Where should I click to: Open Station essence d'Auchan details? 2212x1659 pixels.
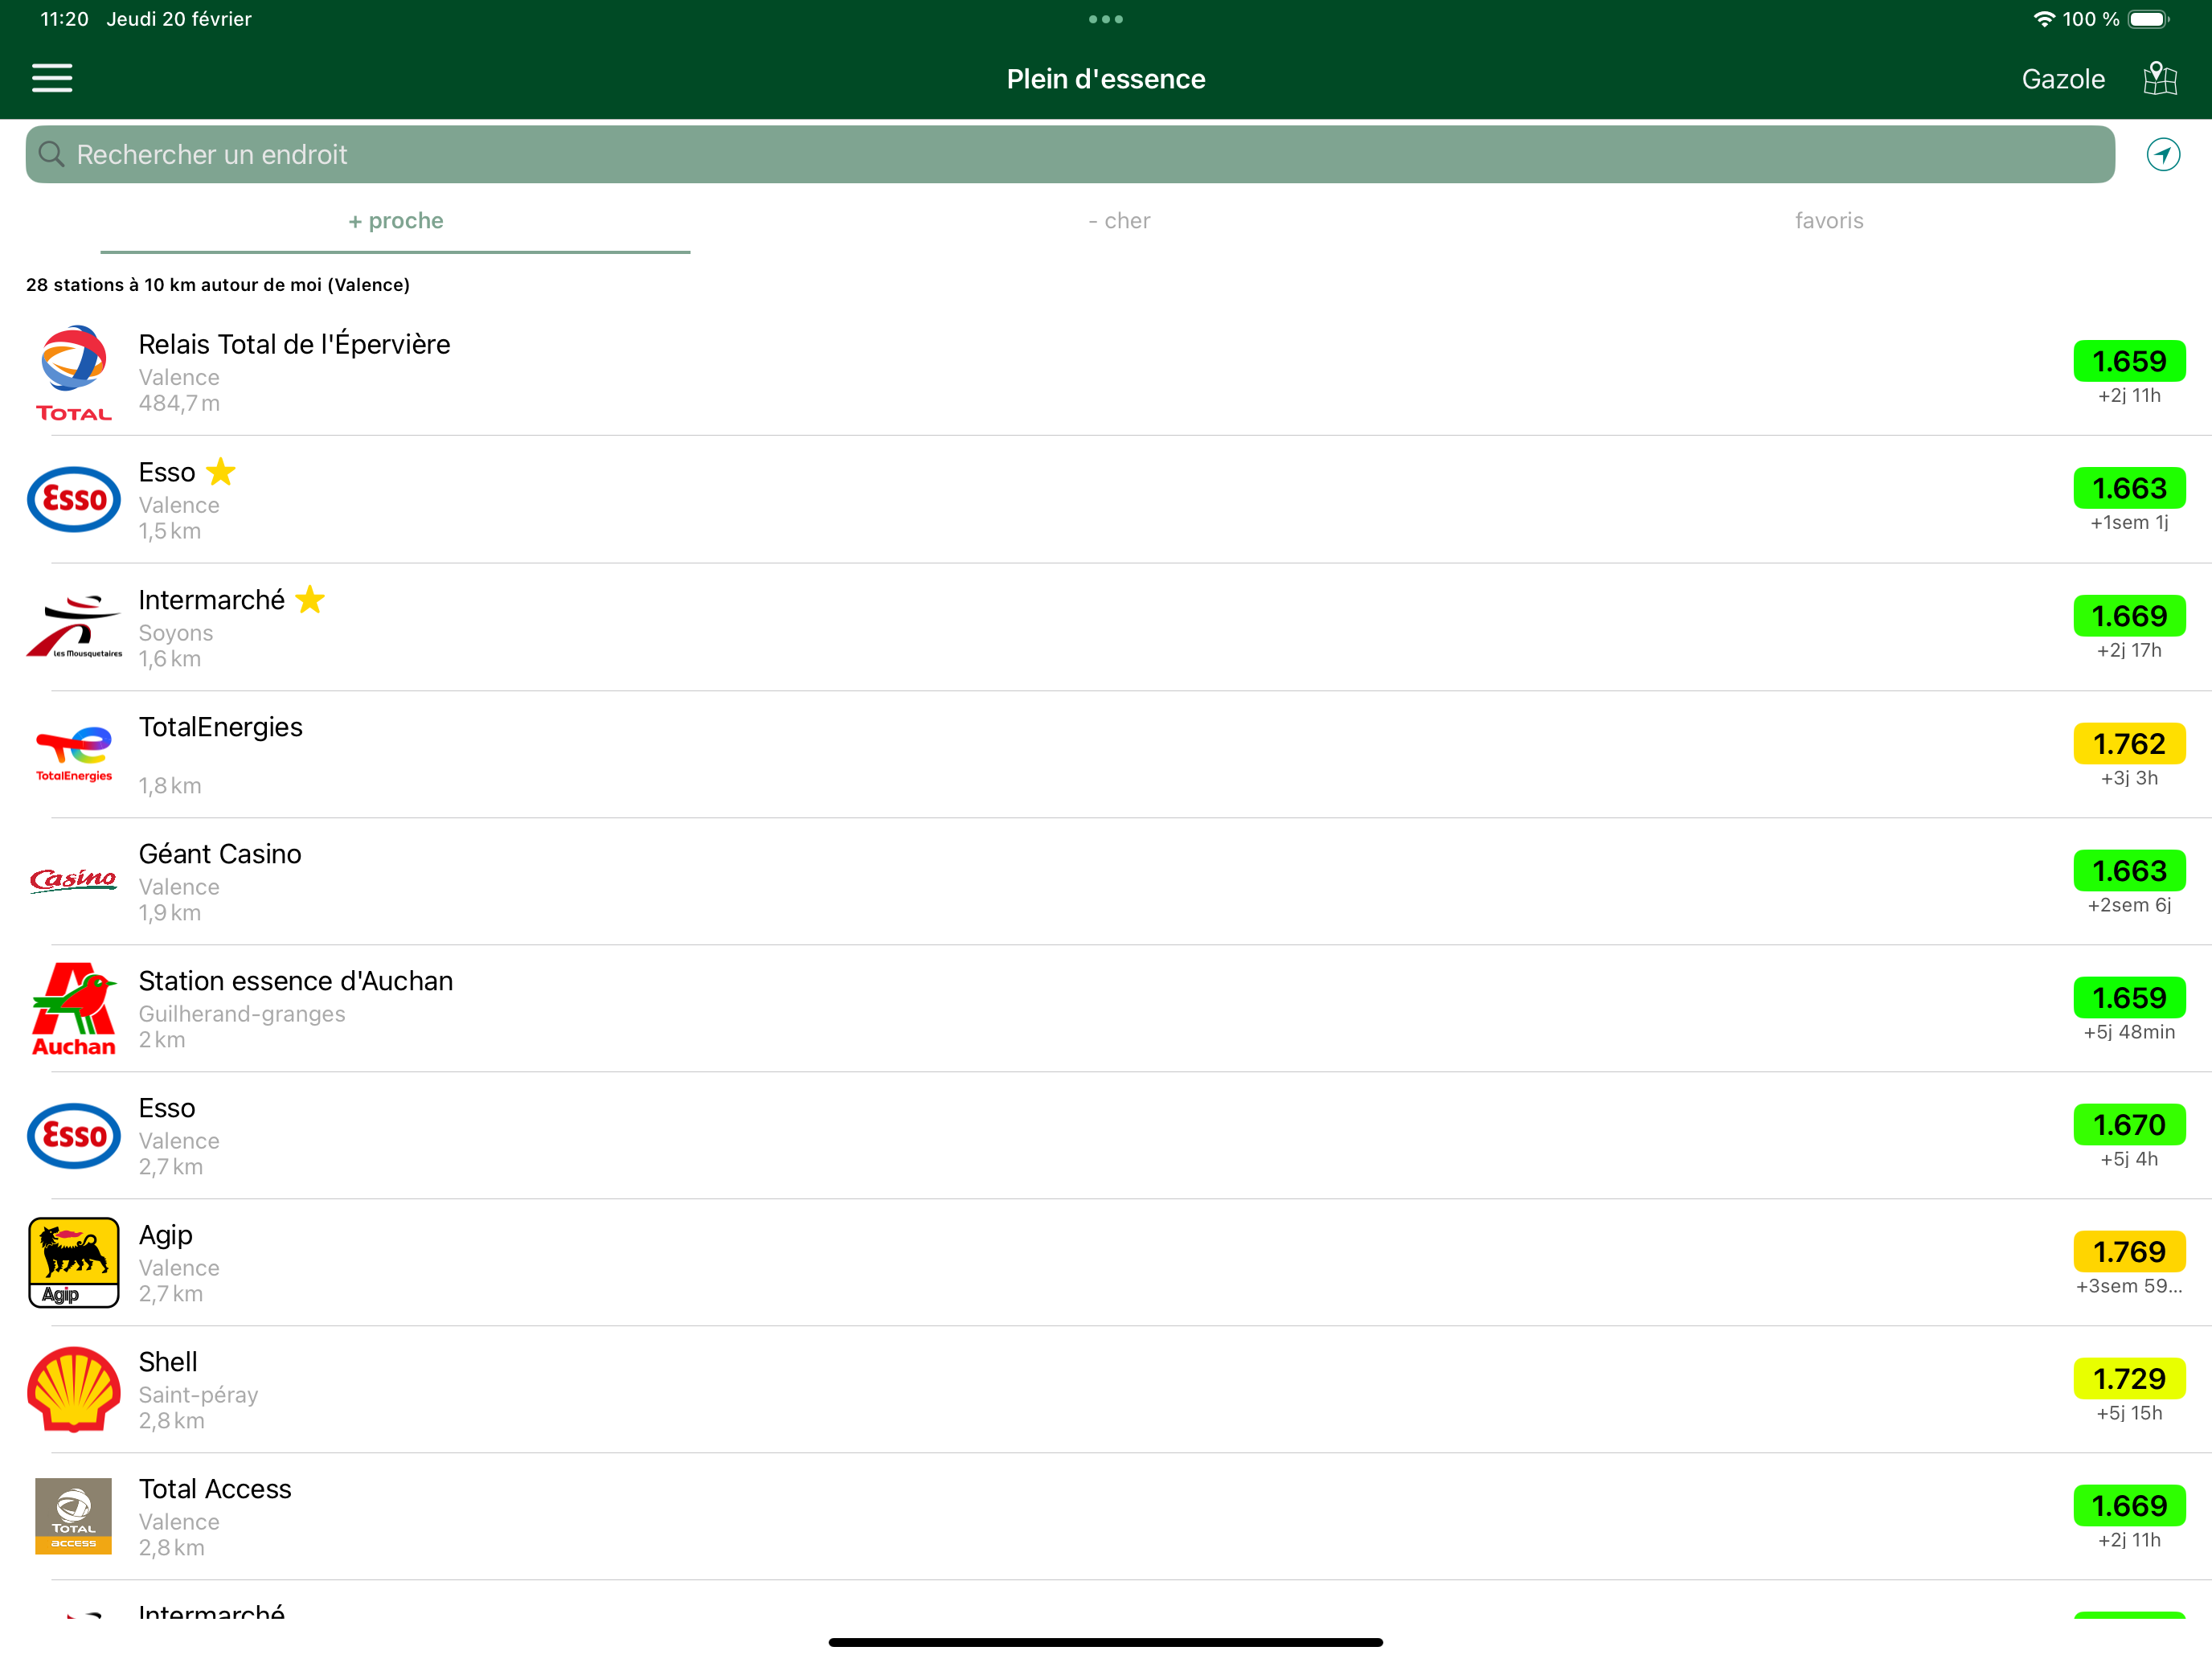tap(1106, 1009)
